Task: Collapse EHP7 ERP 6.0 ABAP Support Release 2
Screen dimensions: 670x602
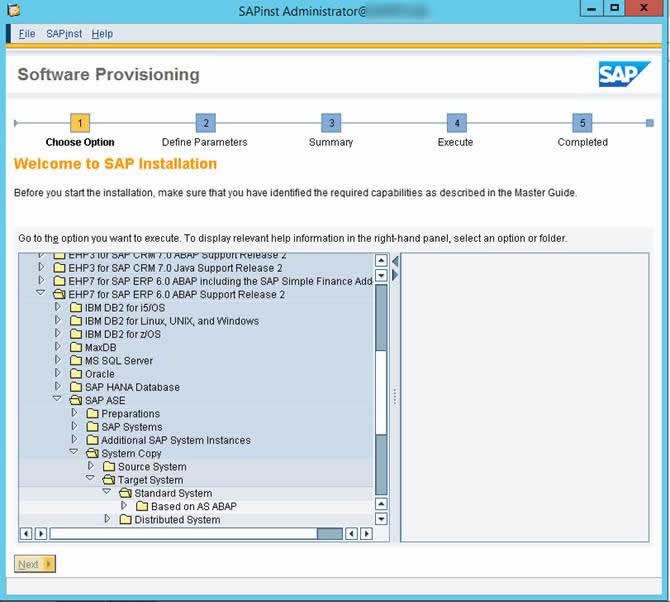Action: coord(41,293)
